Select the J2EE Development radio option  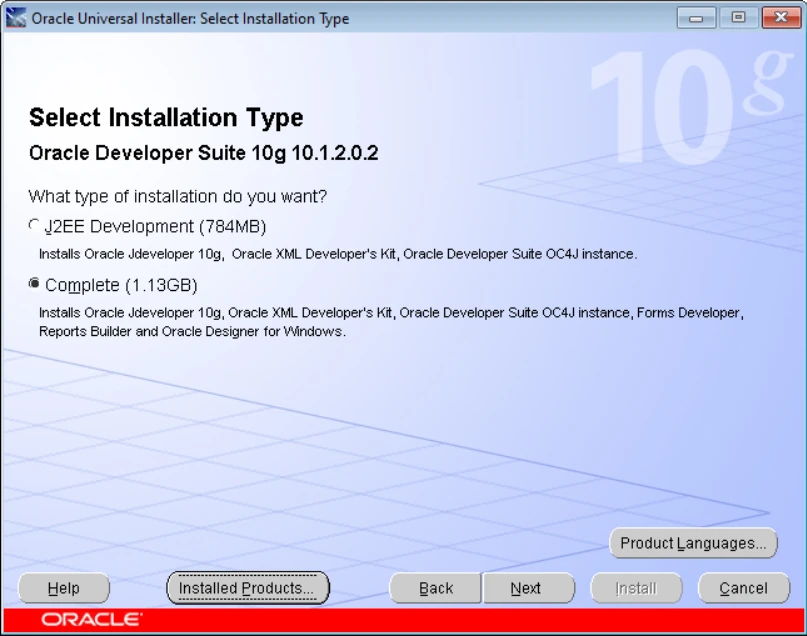click(x=34, y=225)
